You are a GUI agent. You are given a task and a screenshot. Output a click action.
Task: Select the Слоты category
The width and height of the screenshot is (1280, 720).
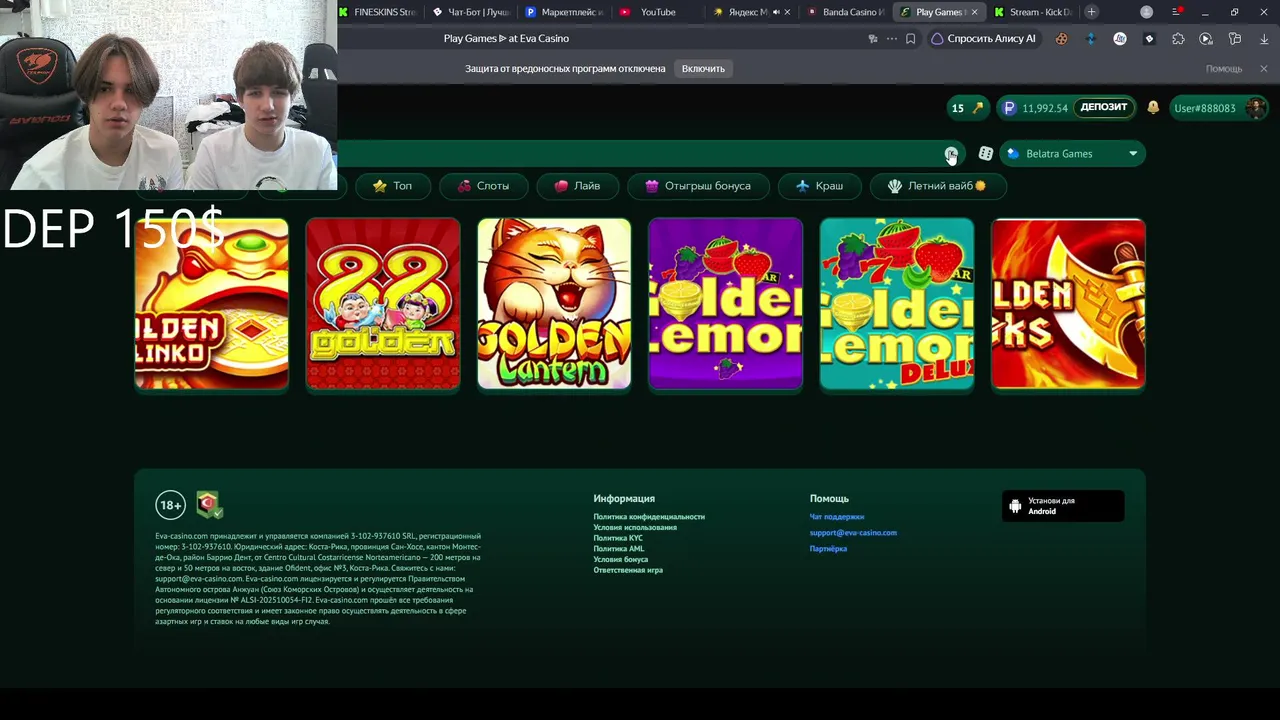click(x=483, y=186)
